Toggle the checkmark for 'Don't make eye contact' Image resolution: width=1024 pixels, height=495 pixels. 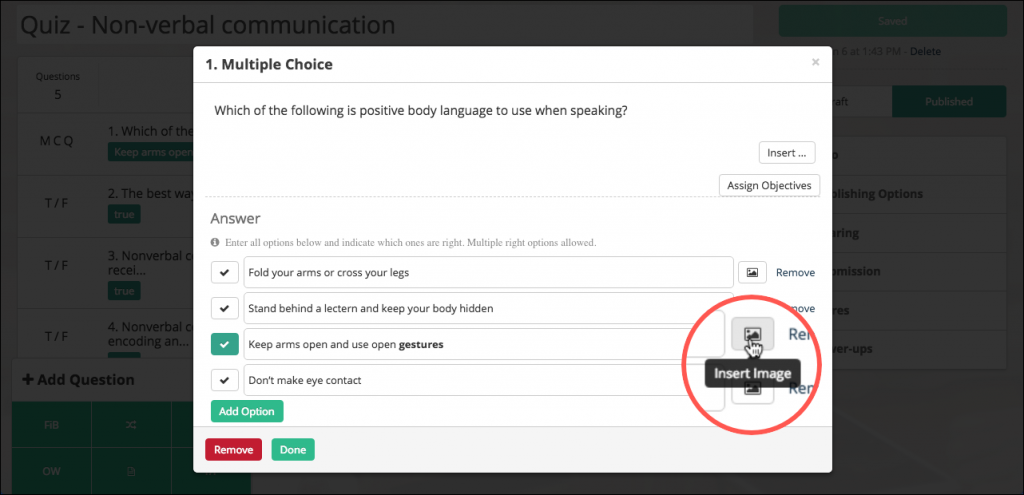(225, 379)
